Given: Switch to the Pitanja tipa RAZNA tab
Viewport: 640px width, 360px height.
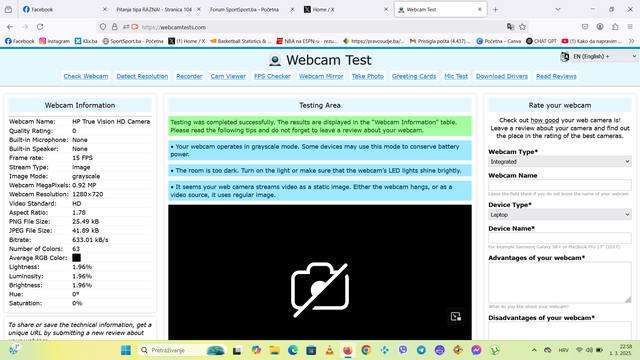Looking at the screenshot, I should coord(158,9).
